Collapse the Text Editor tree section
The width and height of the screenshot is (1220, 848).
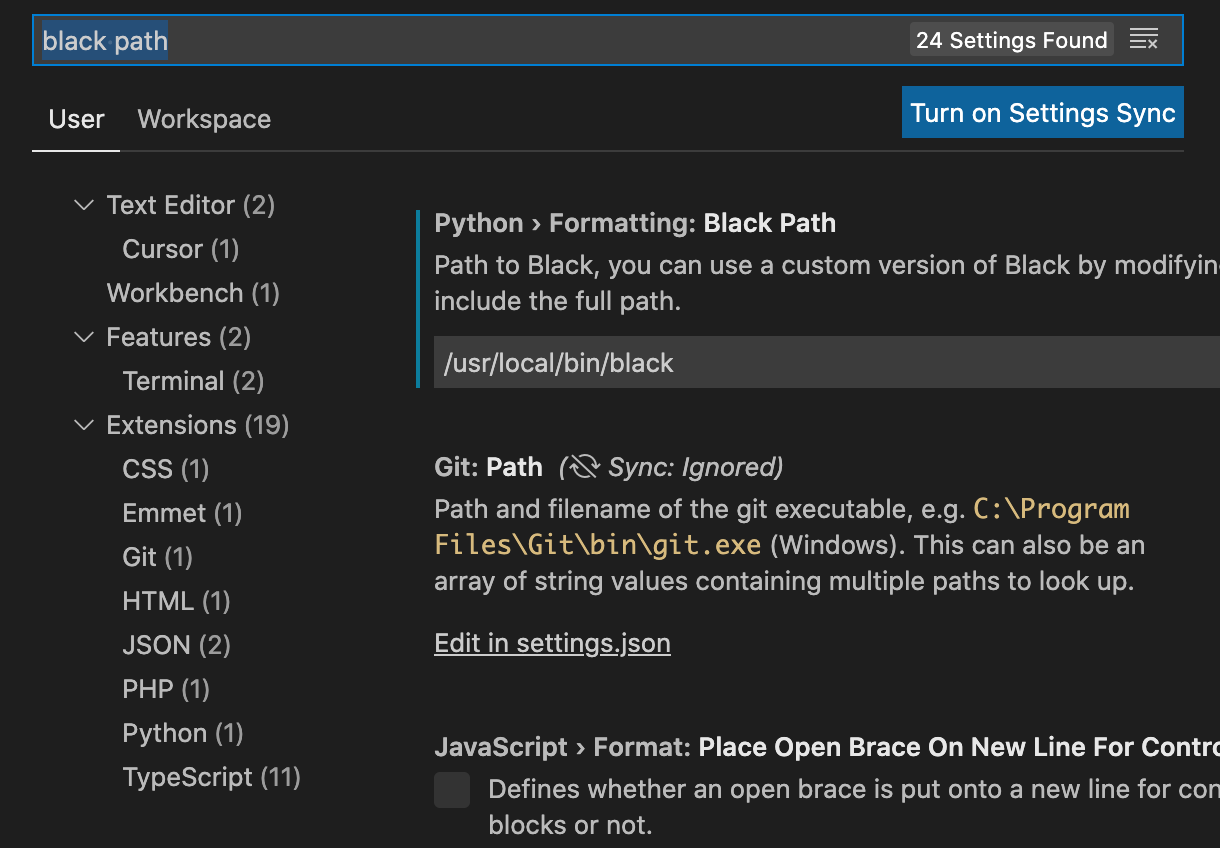tap(84, 205)
